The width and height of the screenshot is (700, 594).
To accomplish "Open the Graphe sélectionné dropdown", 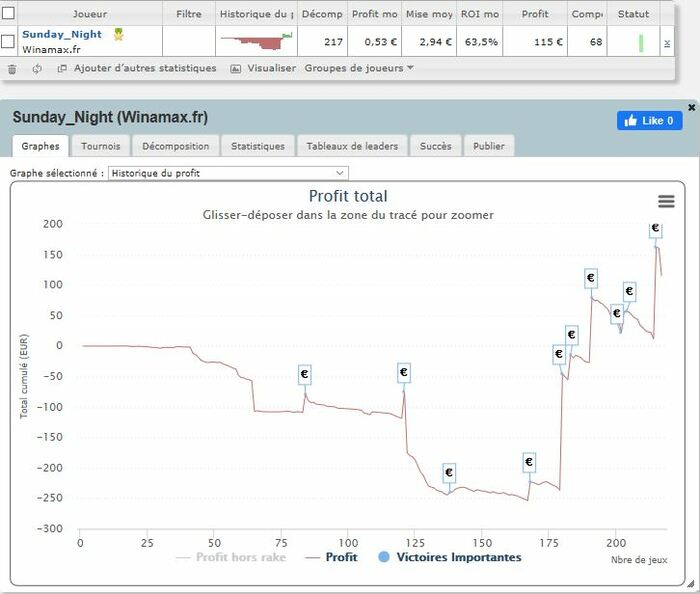I will click(x=228, y=173).
